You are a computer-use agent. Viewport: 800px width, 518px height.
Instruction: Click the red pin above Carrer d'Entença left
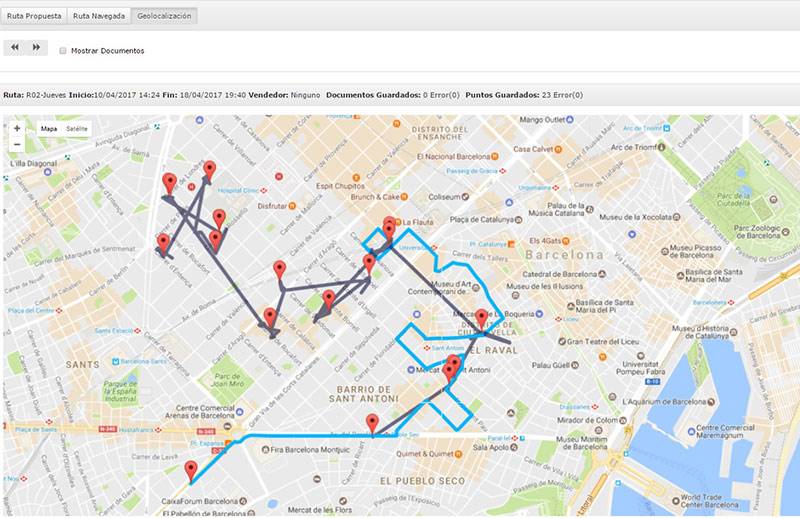pos(163,244)
